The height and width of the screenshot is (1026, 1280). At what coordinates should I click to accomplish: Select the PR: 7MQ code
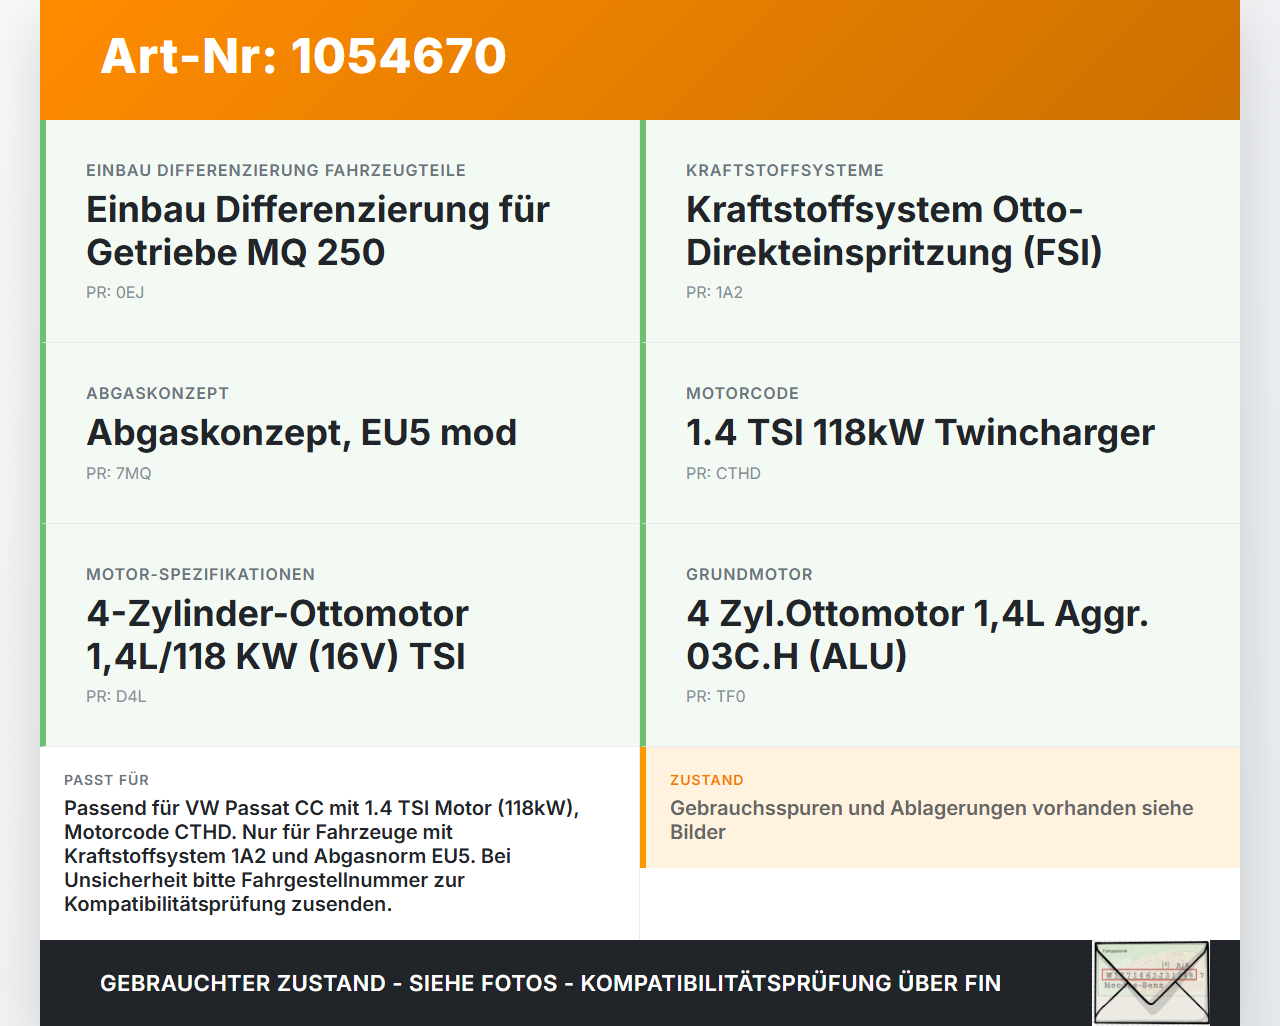tap(119, 473)
